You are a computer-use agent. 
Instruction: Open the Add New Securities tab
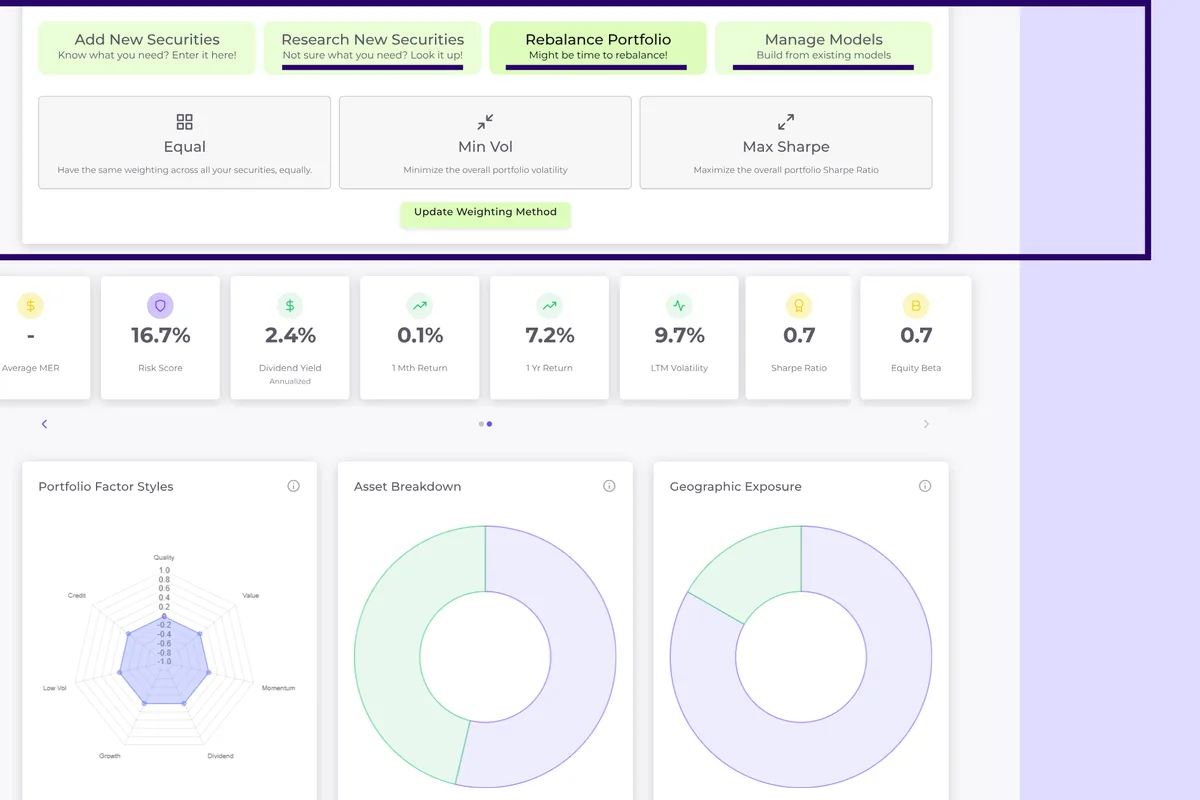tap(147, 47)
